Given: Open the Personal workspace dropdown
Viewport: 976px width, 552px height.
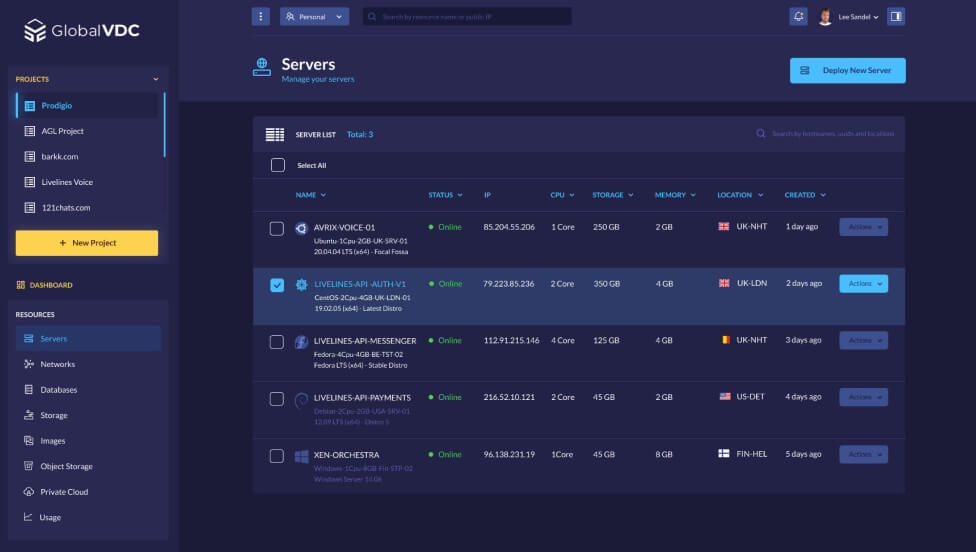Looking at the screenshot, I should 314,17.
